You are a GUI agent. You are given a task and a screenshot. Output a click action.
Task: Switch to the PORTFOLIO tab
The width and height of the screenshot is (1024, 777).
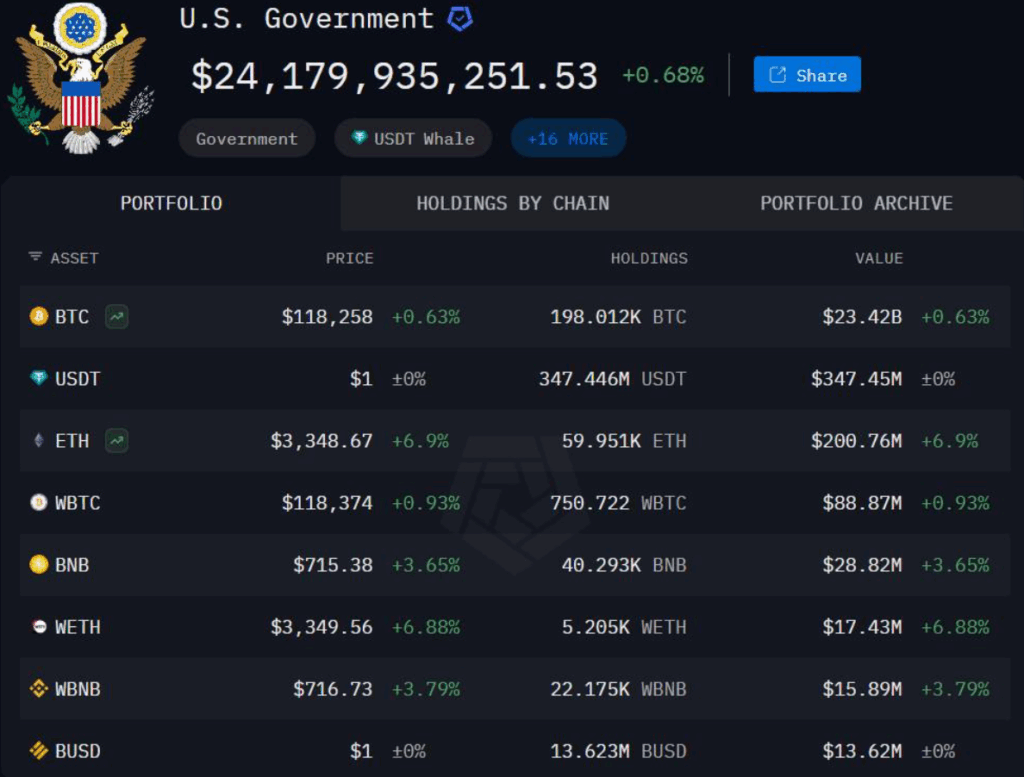pyautogui.click(x=171, y=203)
